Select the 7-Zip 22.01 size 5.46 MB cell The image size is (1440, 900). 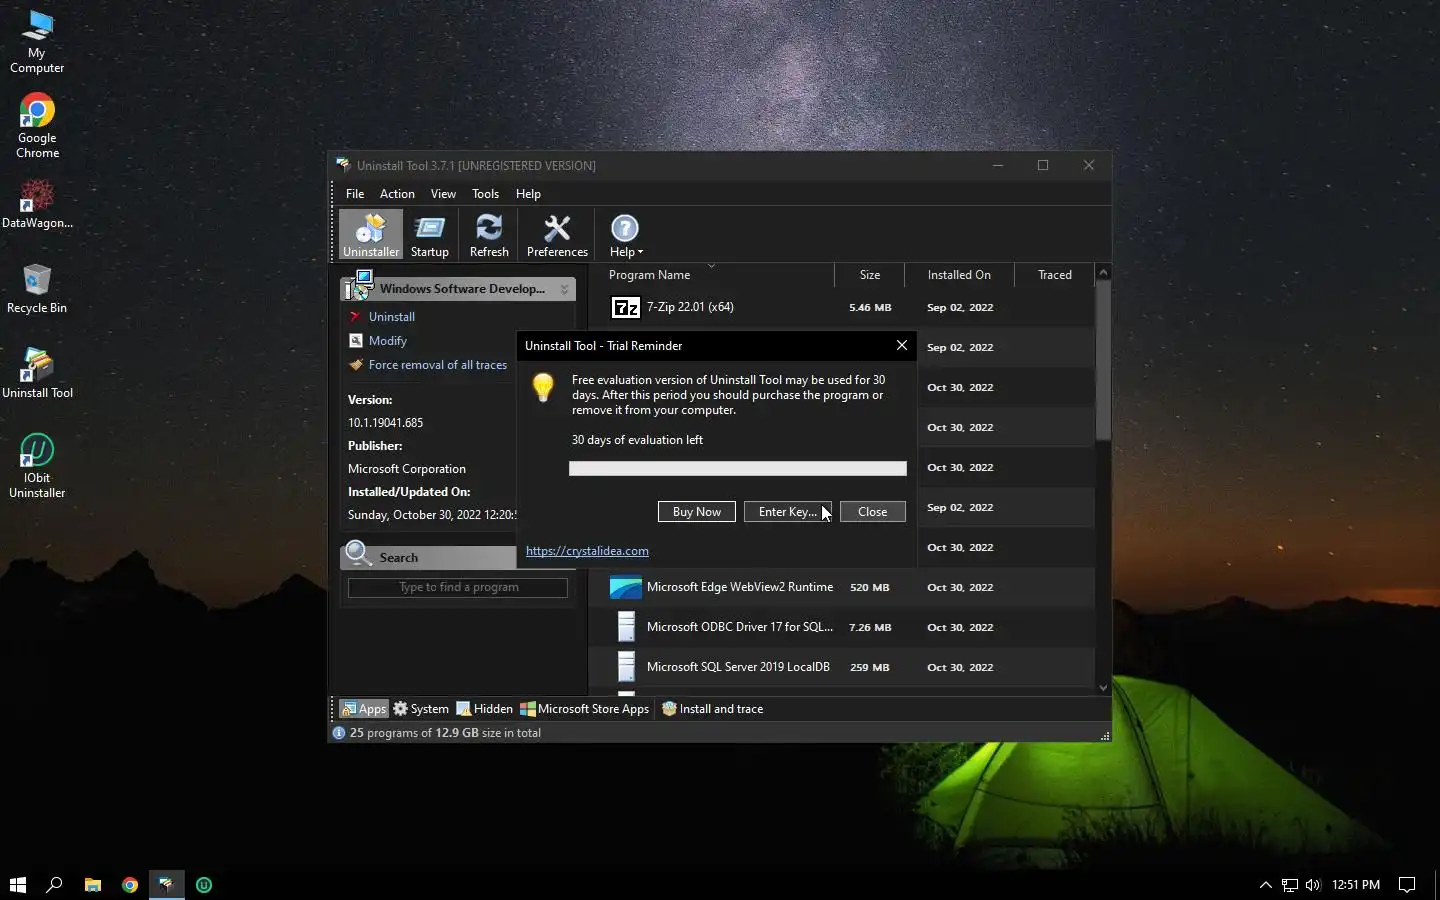(870, 308)
